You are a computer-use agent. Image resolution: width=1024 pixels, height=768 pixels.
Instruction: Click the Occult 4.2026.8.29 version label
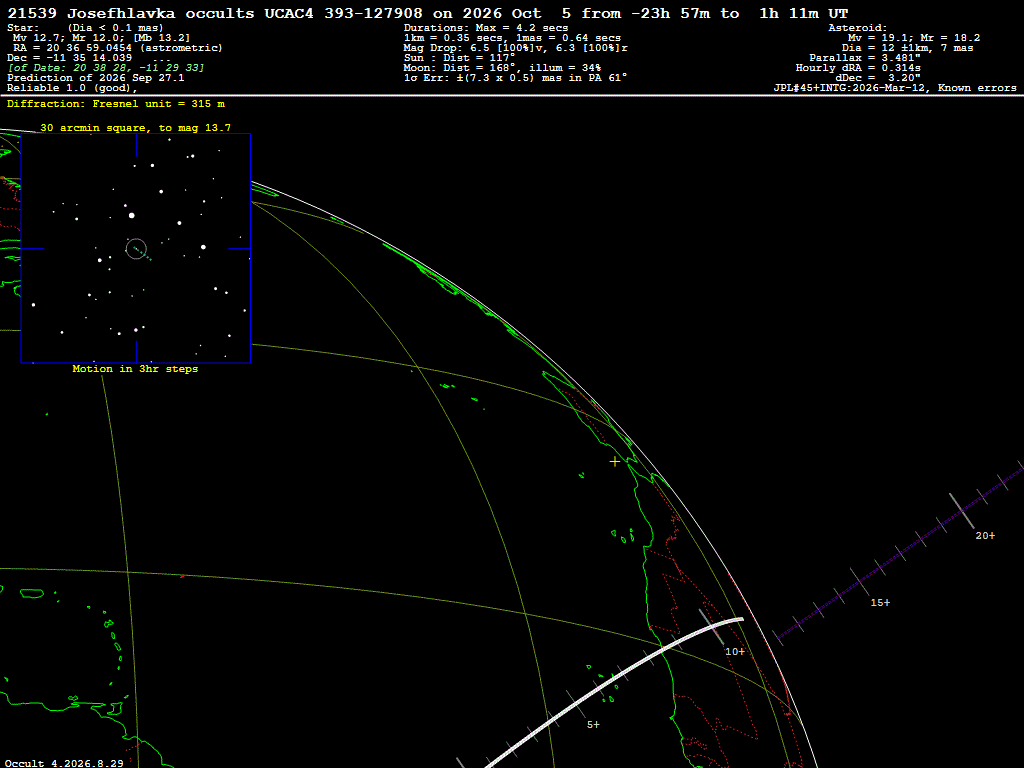(x=64, y=763)
